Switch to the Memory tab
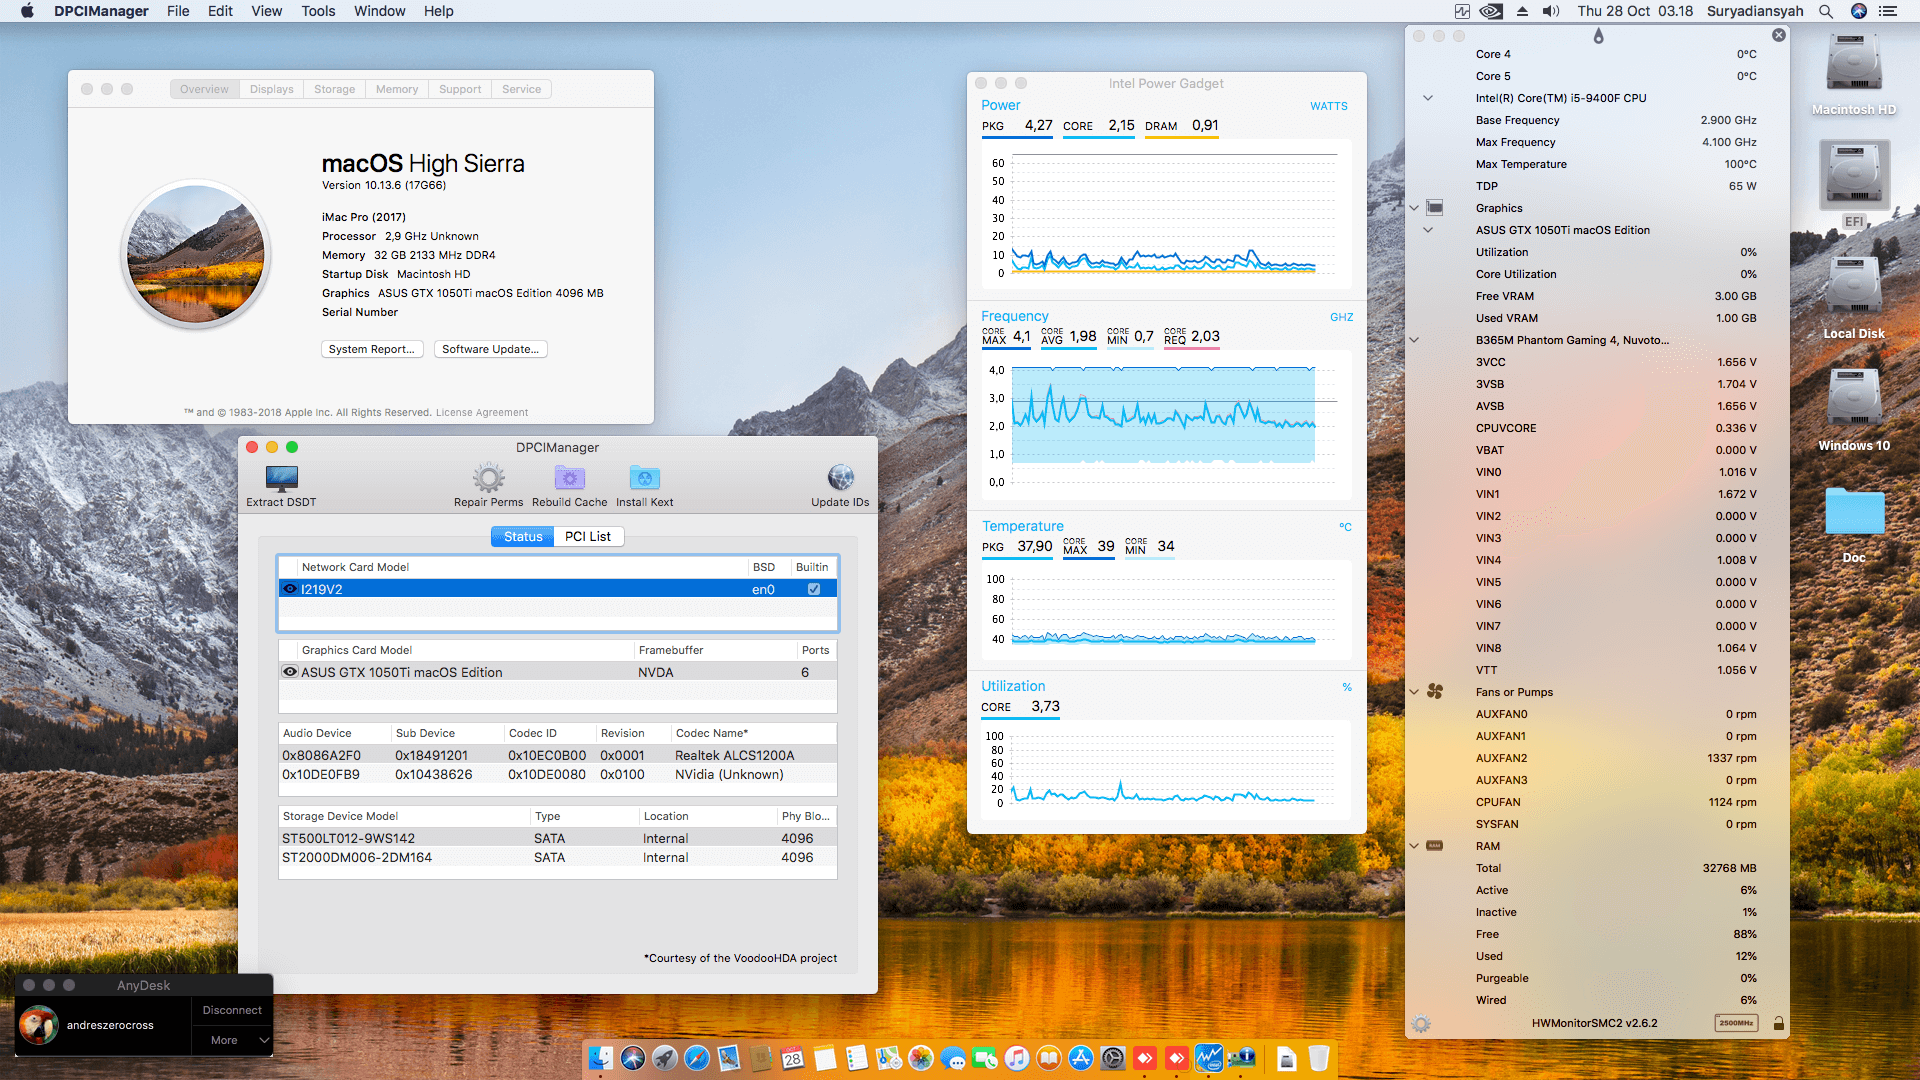 point(397,89)
